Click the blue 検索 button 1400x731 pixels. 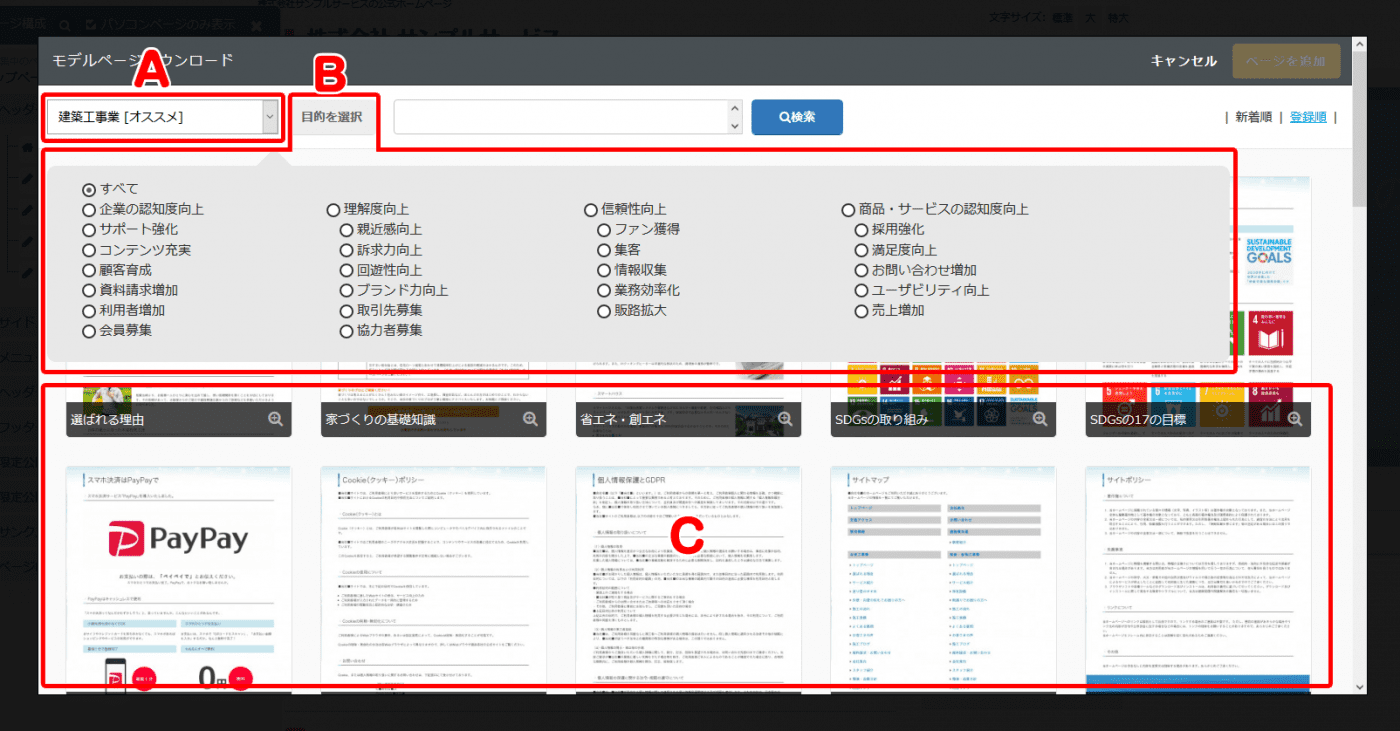(797, 117)
